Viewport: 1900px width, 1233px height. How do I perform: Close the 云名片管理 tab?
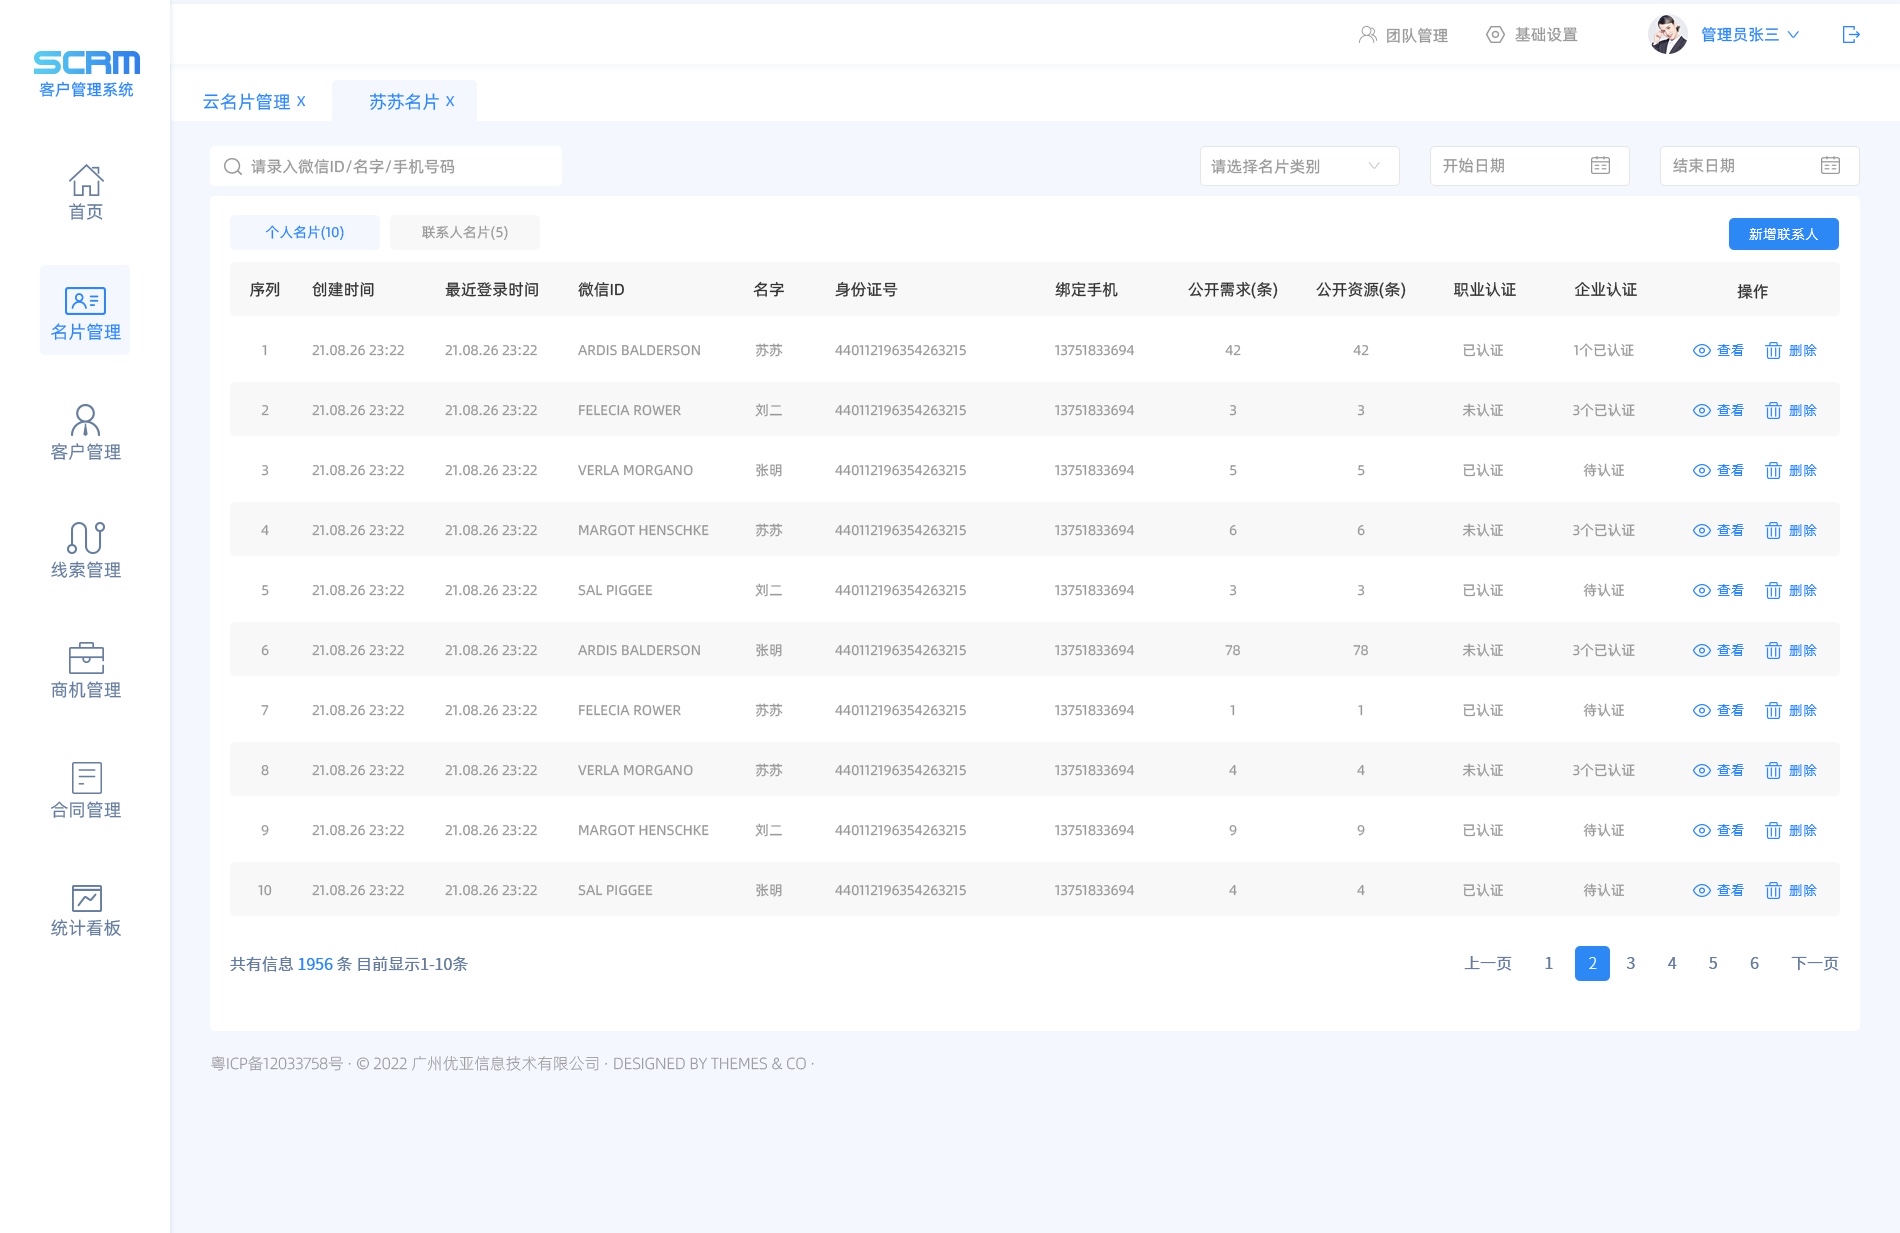301,101
